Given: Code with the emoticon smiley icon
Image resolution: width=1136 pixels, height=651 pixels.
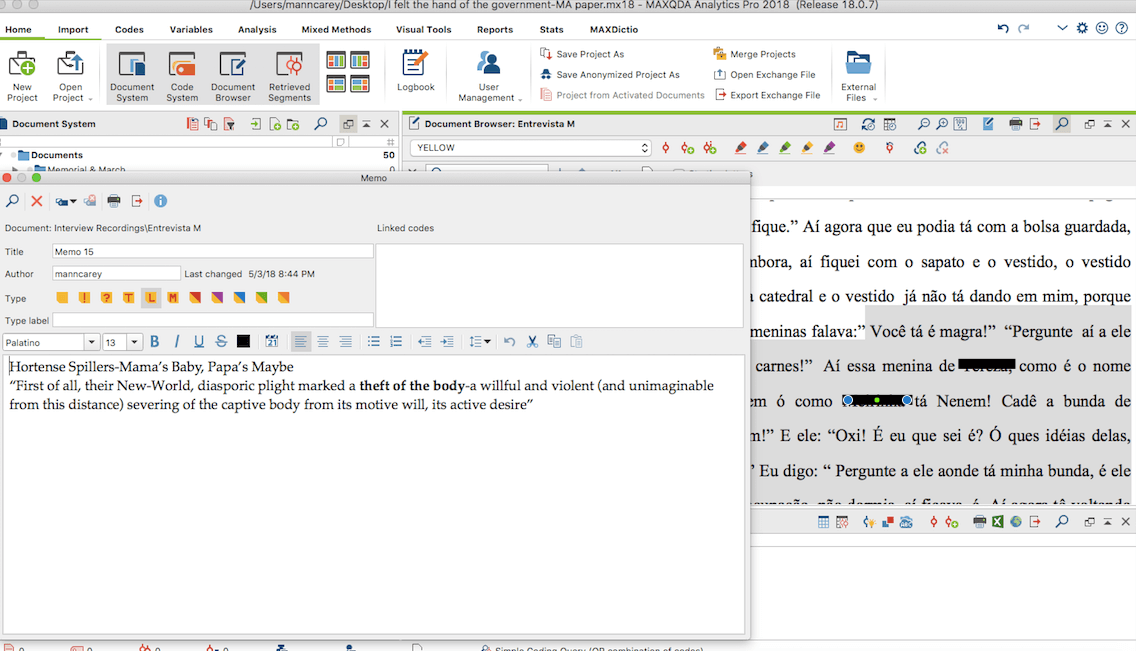Looking at the screenshot, I should pos(859,148).
